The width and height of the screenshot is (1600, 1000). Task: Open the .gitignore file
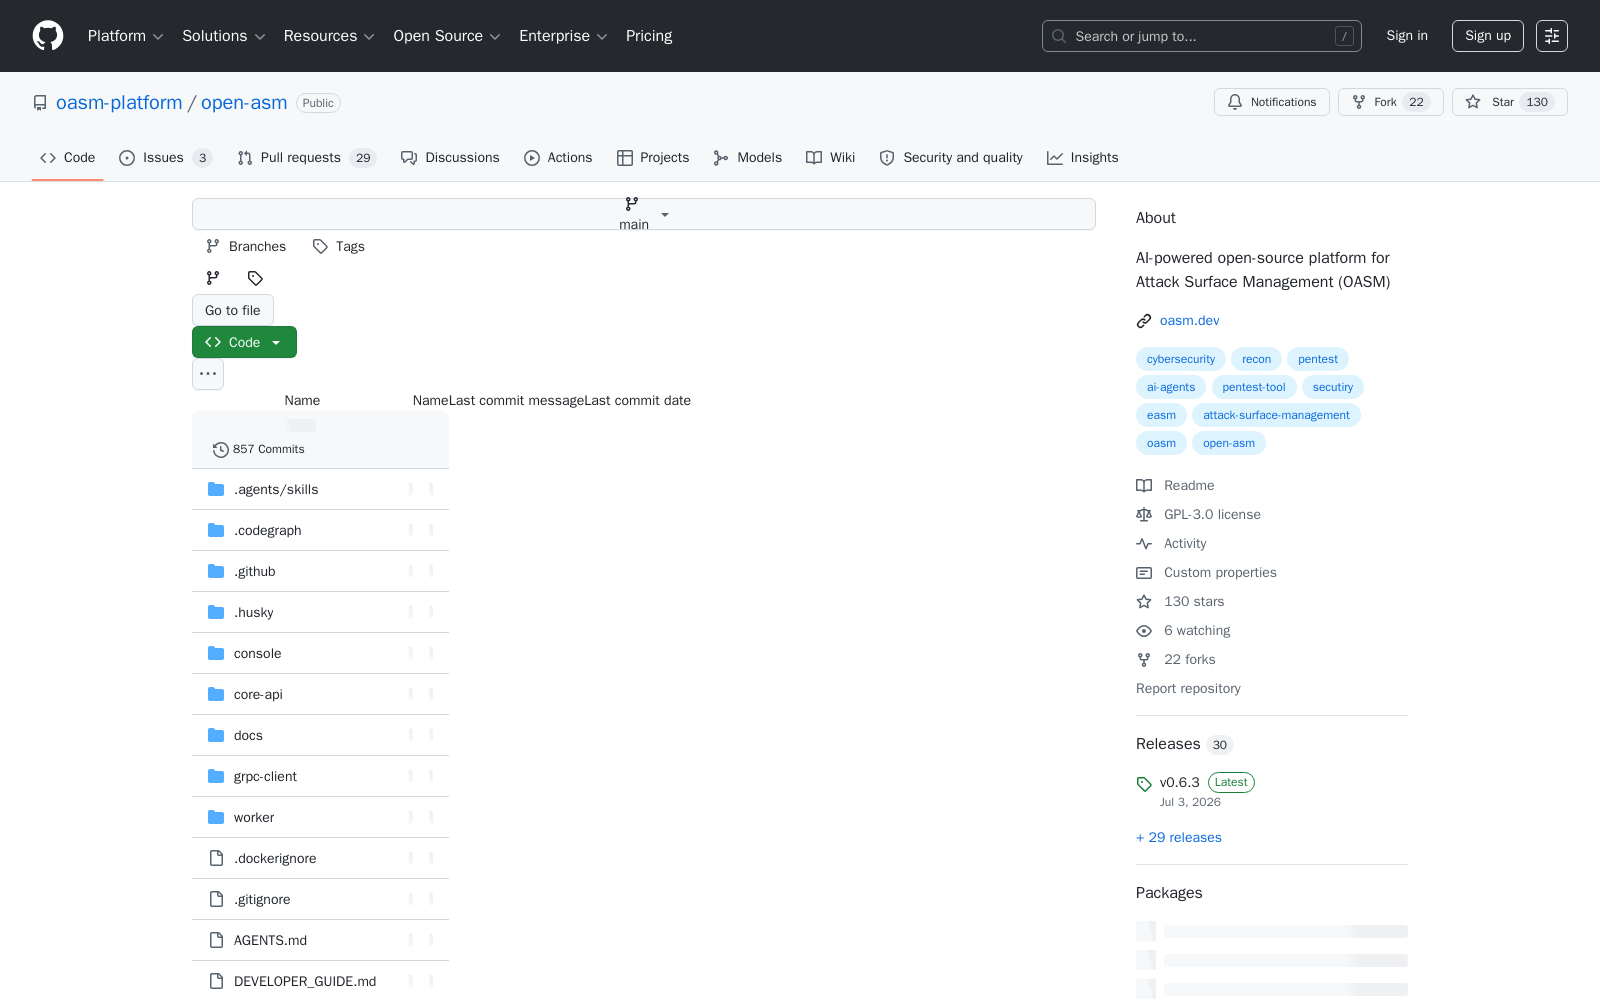point(262,900)
